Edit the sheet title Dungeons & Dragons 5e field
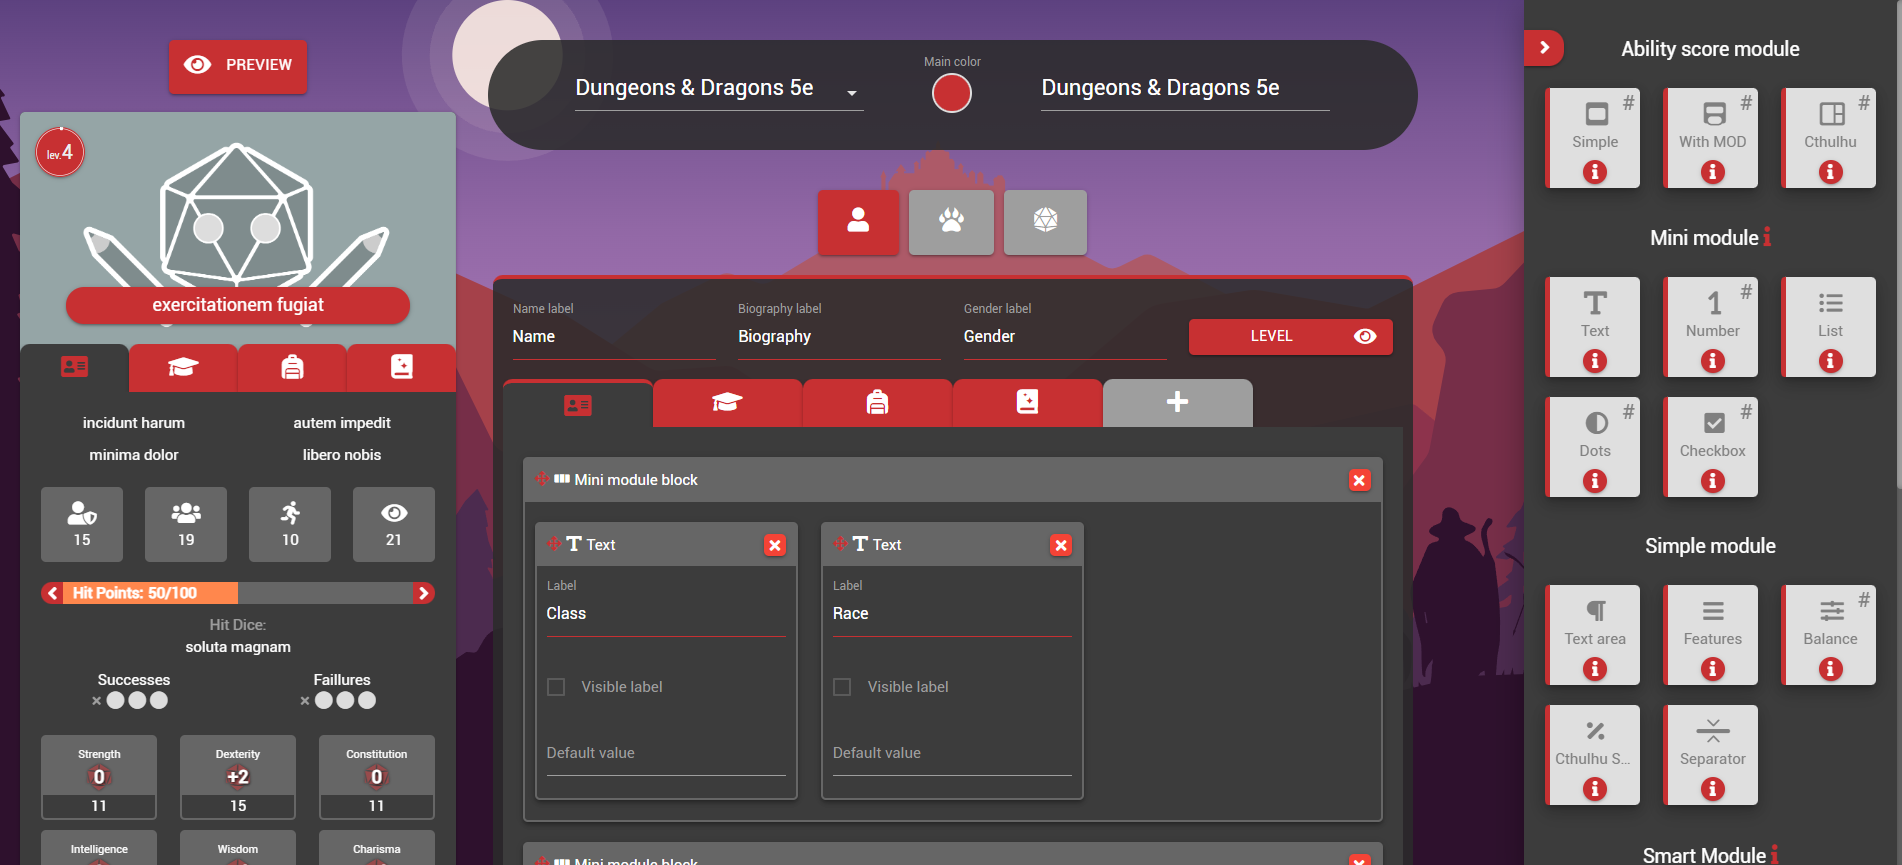 click(1185, 89)
